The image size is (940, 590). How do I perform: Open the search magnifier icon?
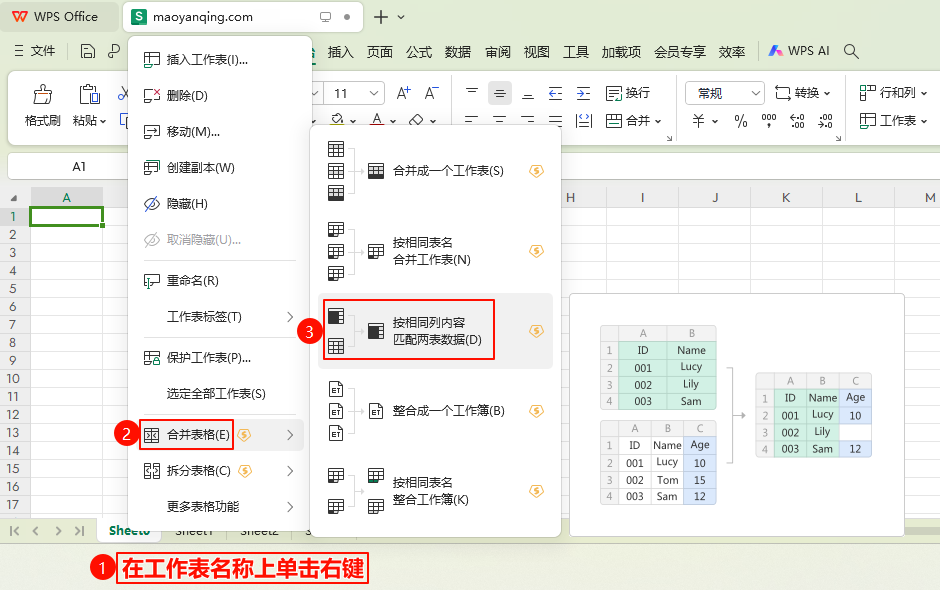tap(851, 51)
